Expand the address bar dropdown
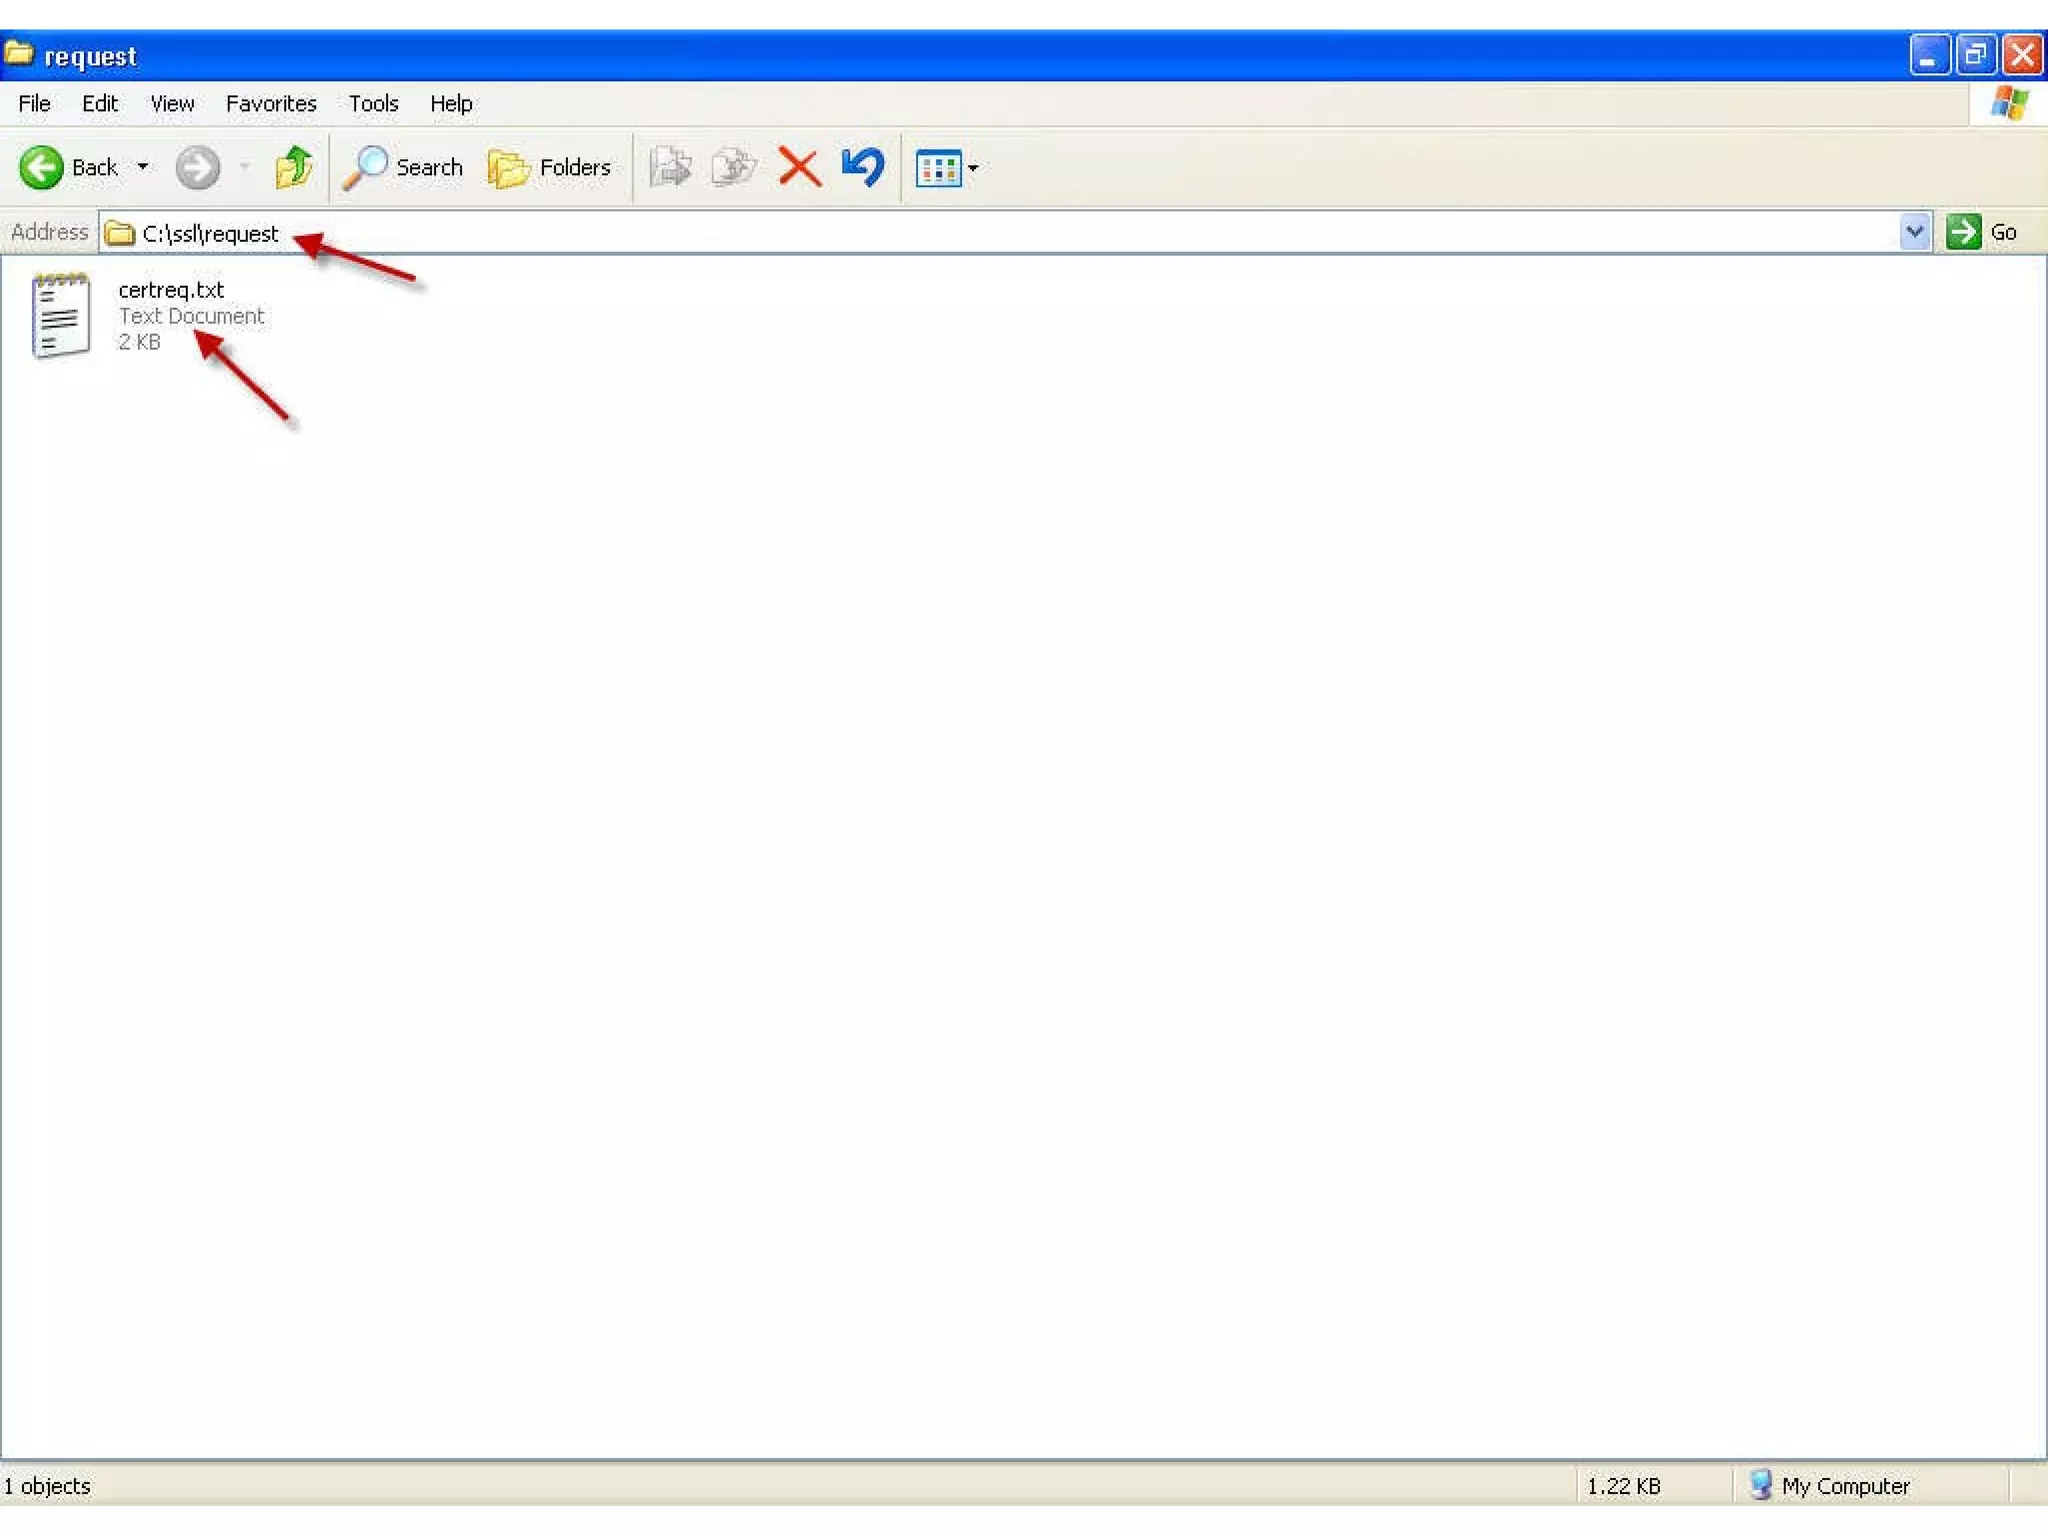 pos(1914,232)
